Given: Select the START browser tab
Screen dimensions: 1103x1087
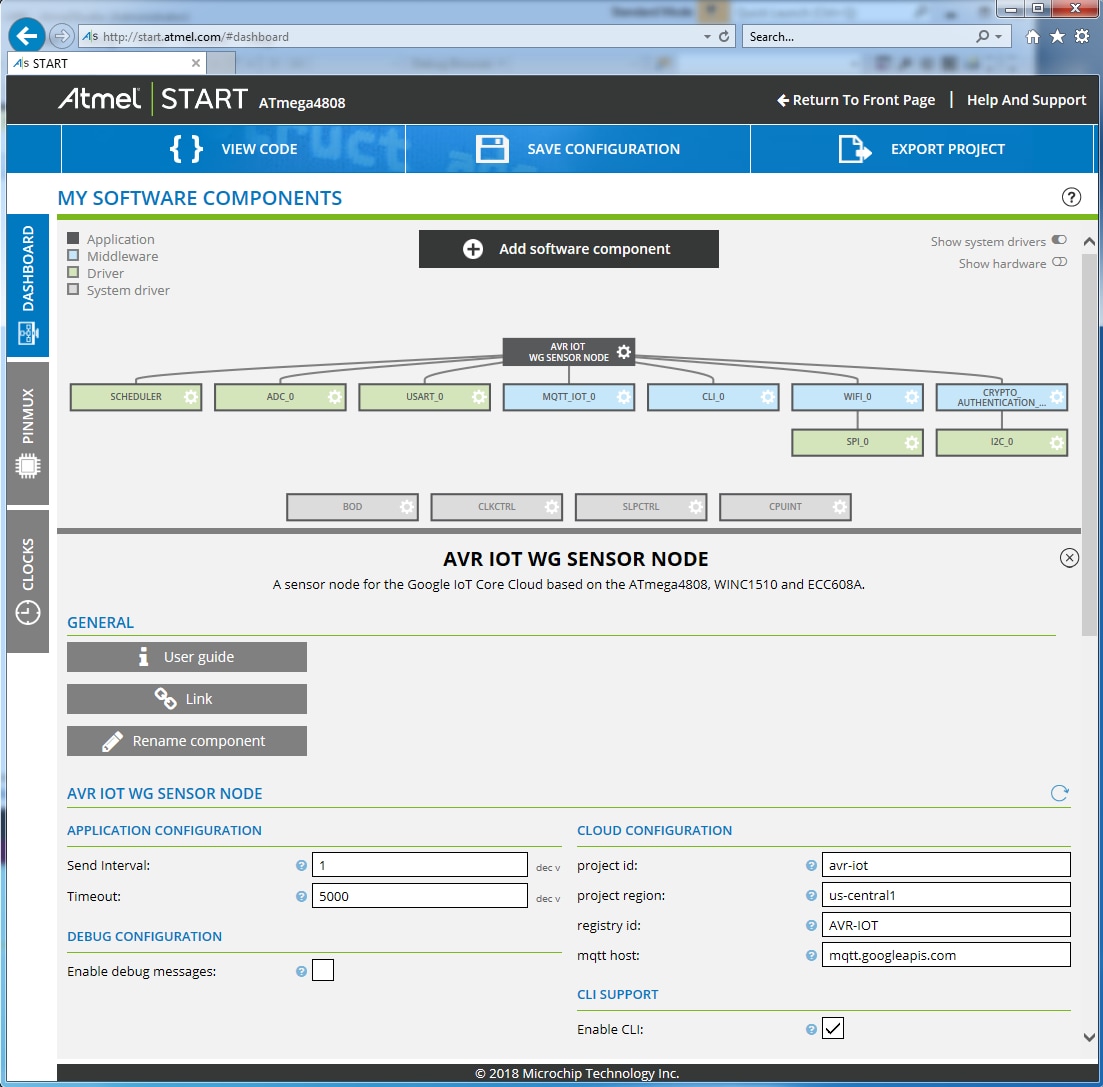Looking at the screenshot, I should (x=100, y=62).
